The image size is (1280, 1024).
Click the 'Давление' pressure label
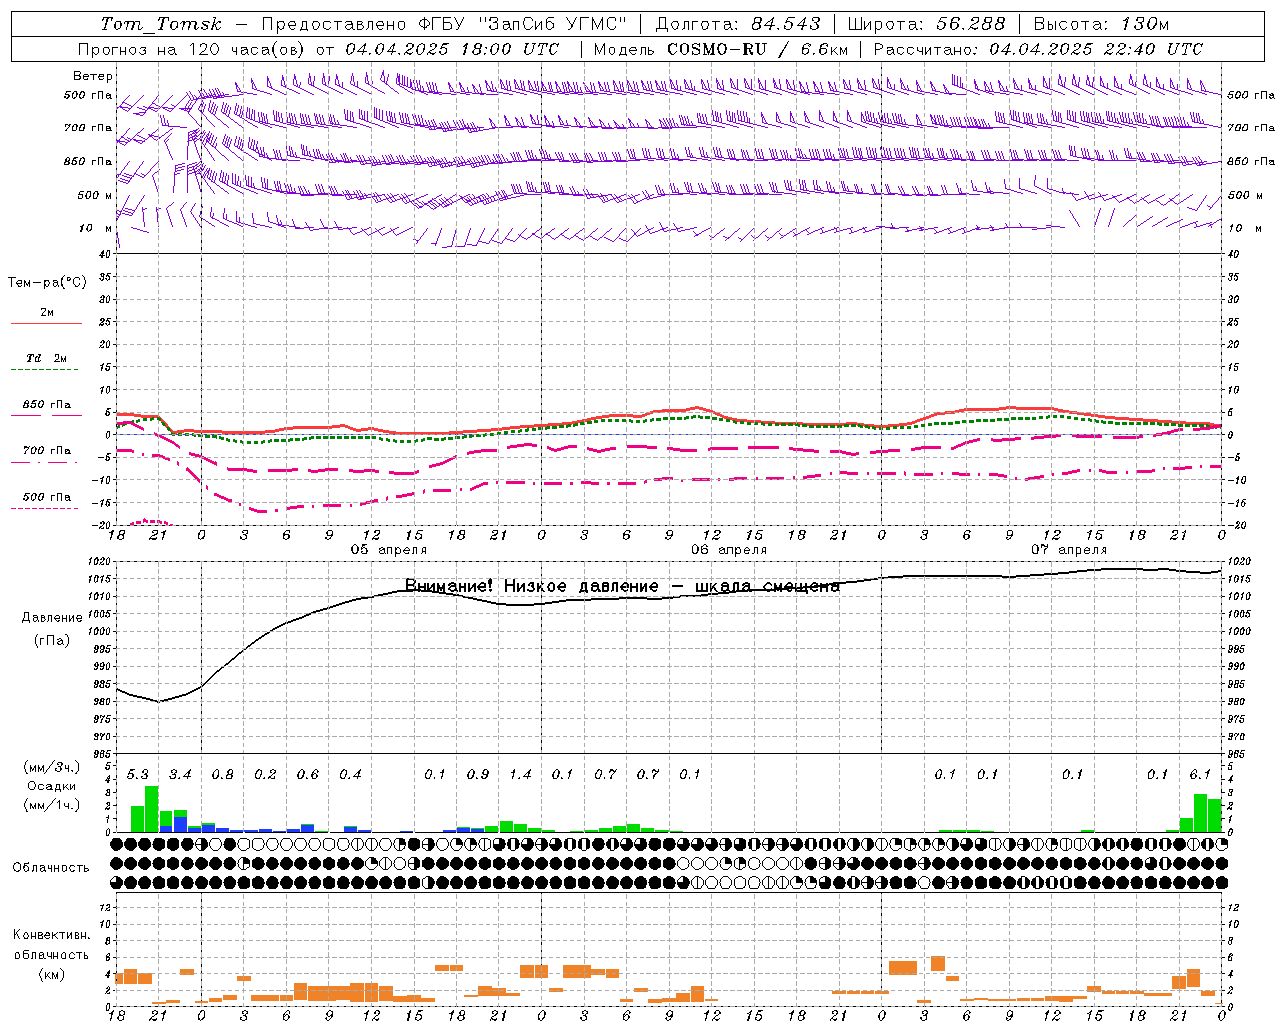[x=52, y=618]
